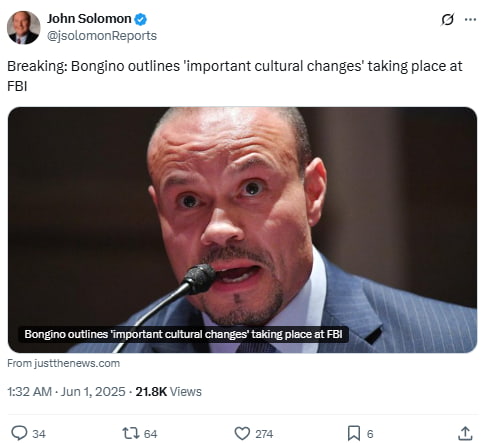Image resolution: width=481 pixels, height=443 pixels.
Task: Click the blue verified badge beside John Solomon
Action: (x=140, y=19)
